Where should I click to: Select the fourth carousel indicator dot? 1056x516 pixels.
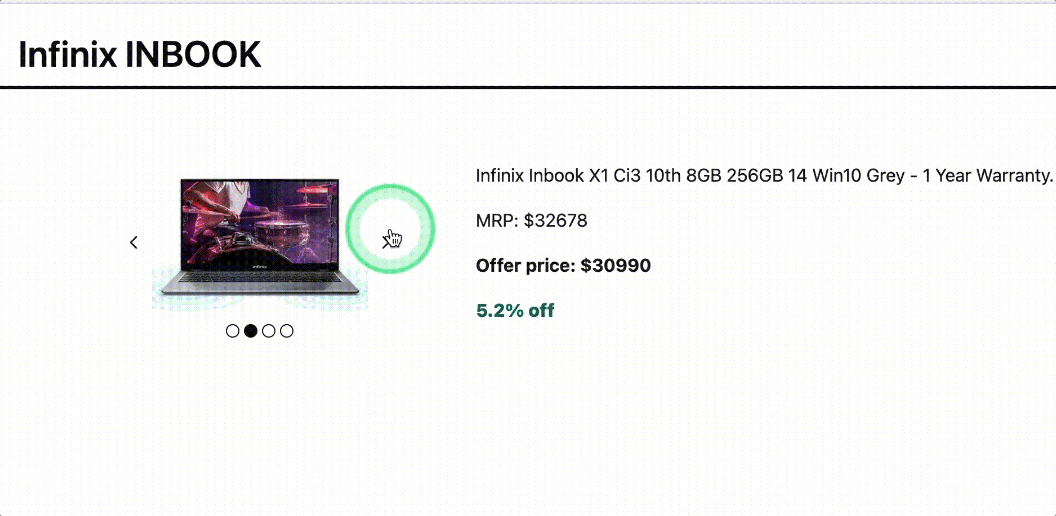tap(287, 331)
